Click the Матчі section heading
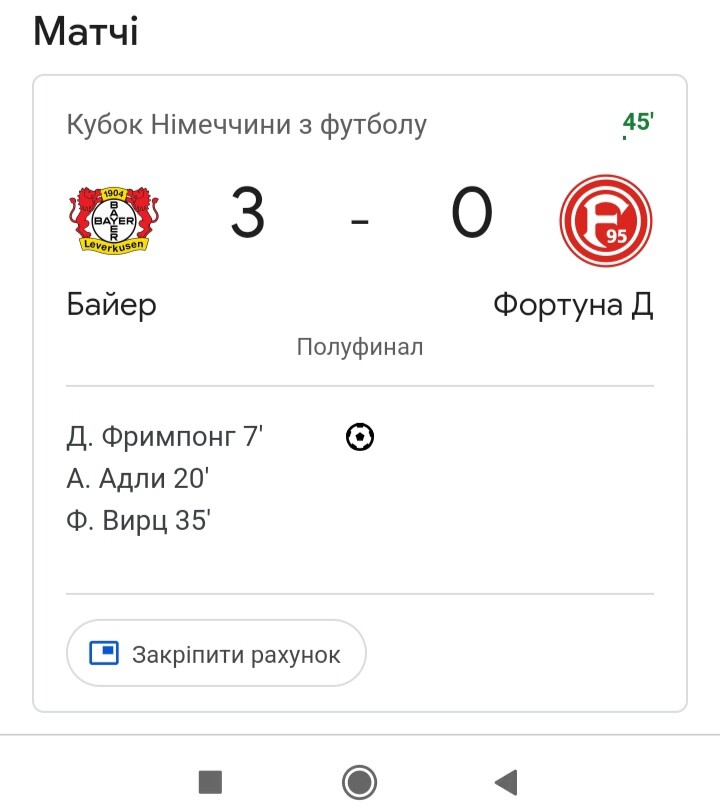 click(x=86, y=31)
